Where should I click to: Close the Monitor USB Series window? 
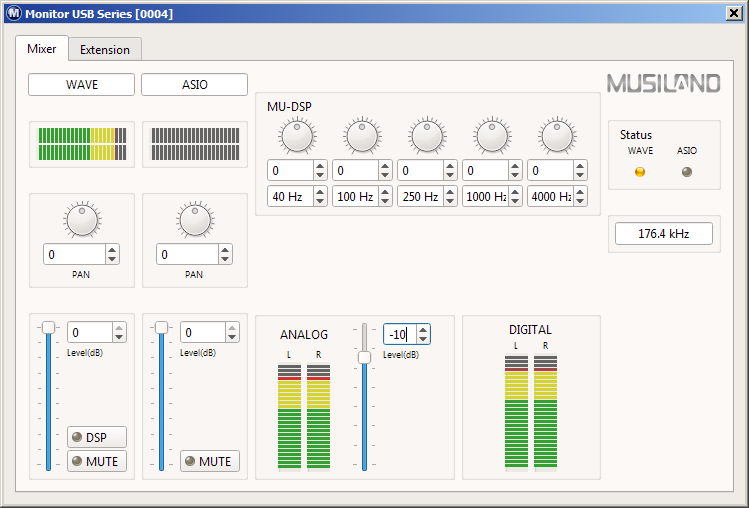coord(734,13)
